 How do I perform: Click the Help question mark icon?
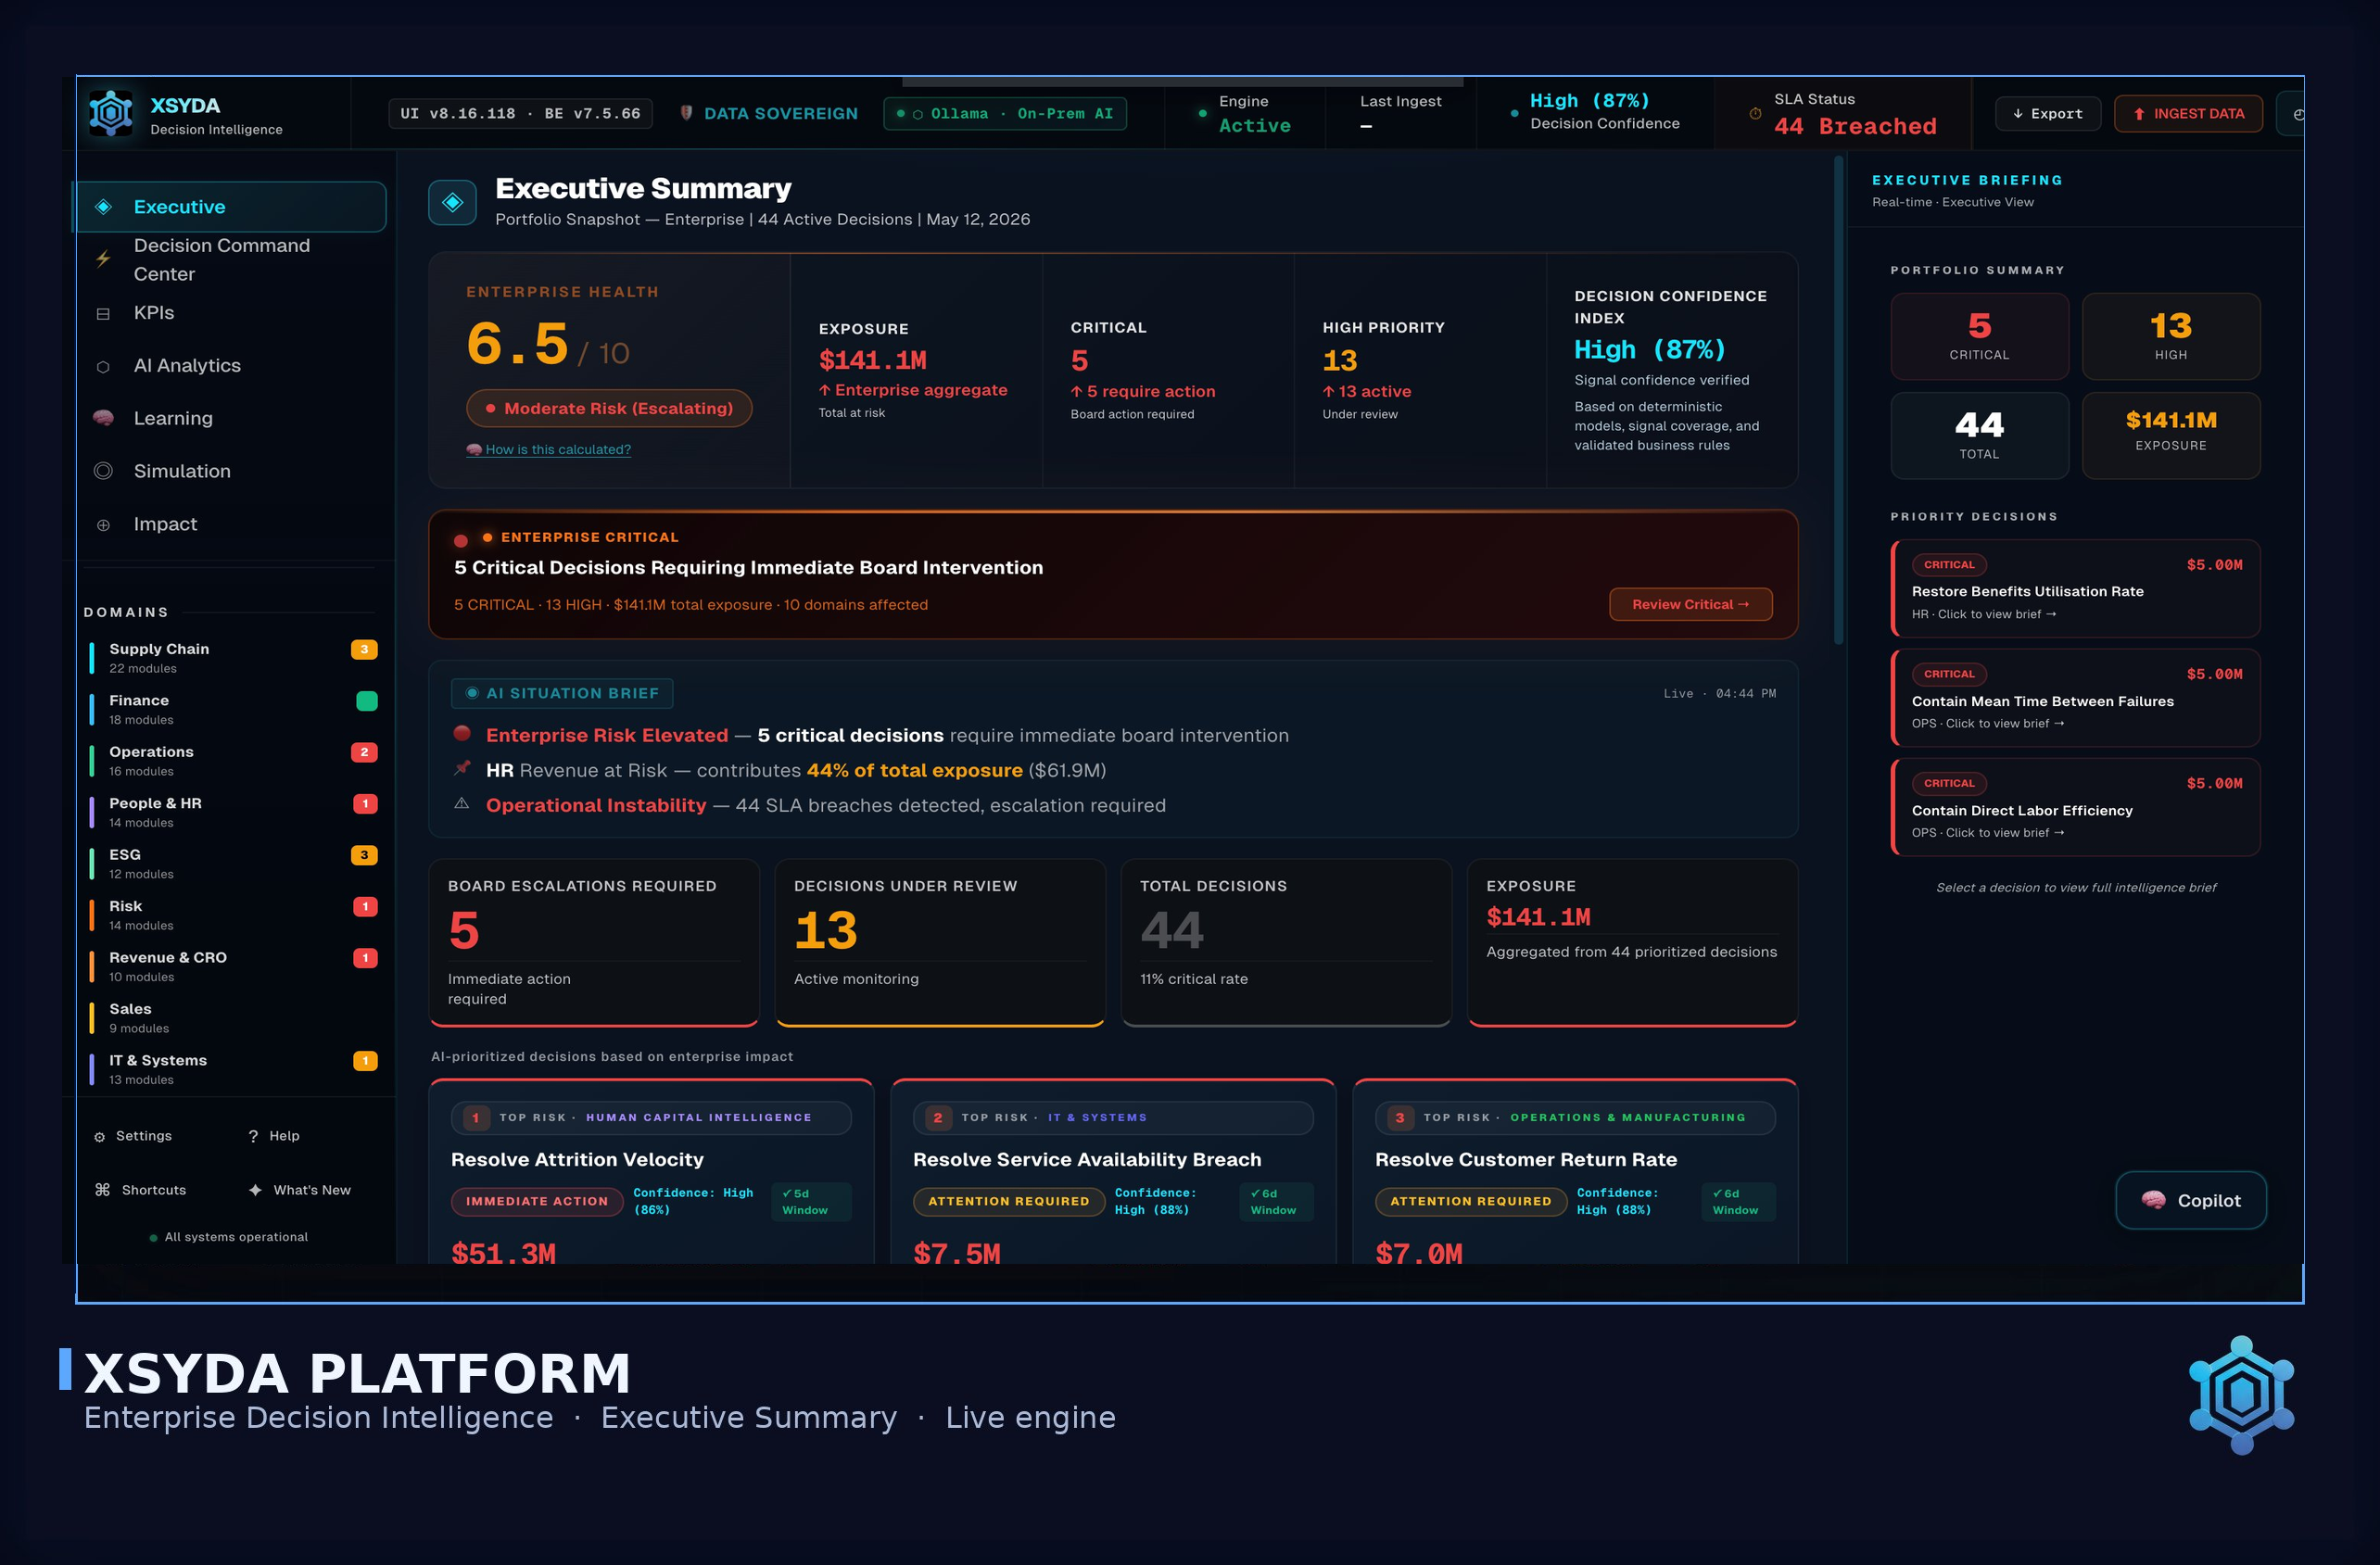pos(253,1136)
